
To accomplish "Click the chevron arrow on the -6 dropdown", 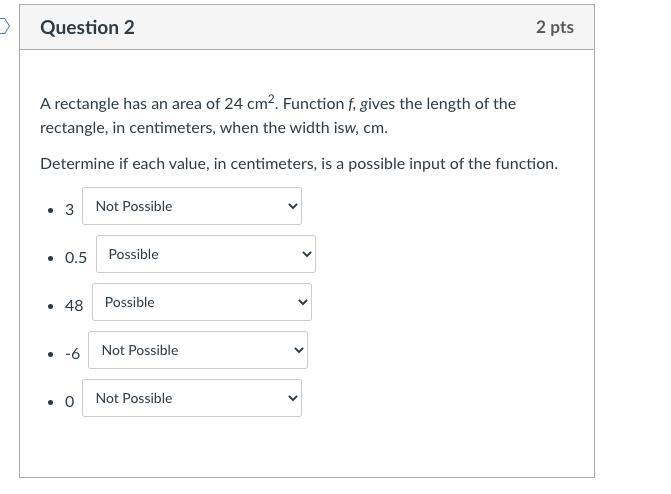I will coord(298,350).
